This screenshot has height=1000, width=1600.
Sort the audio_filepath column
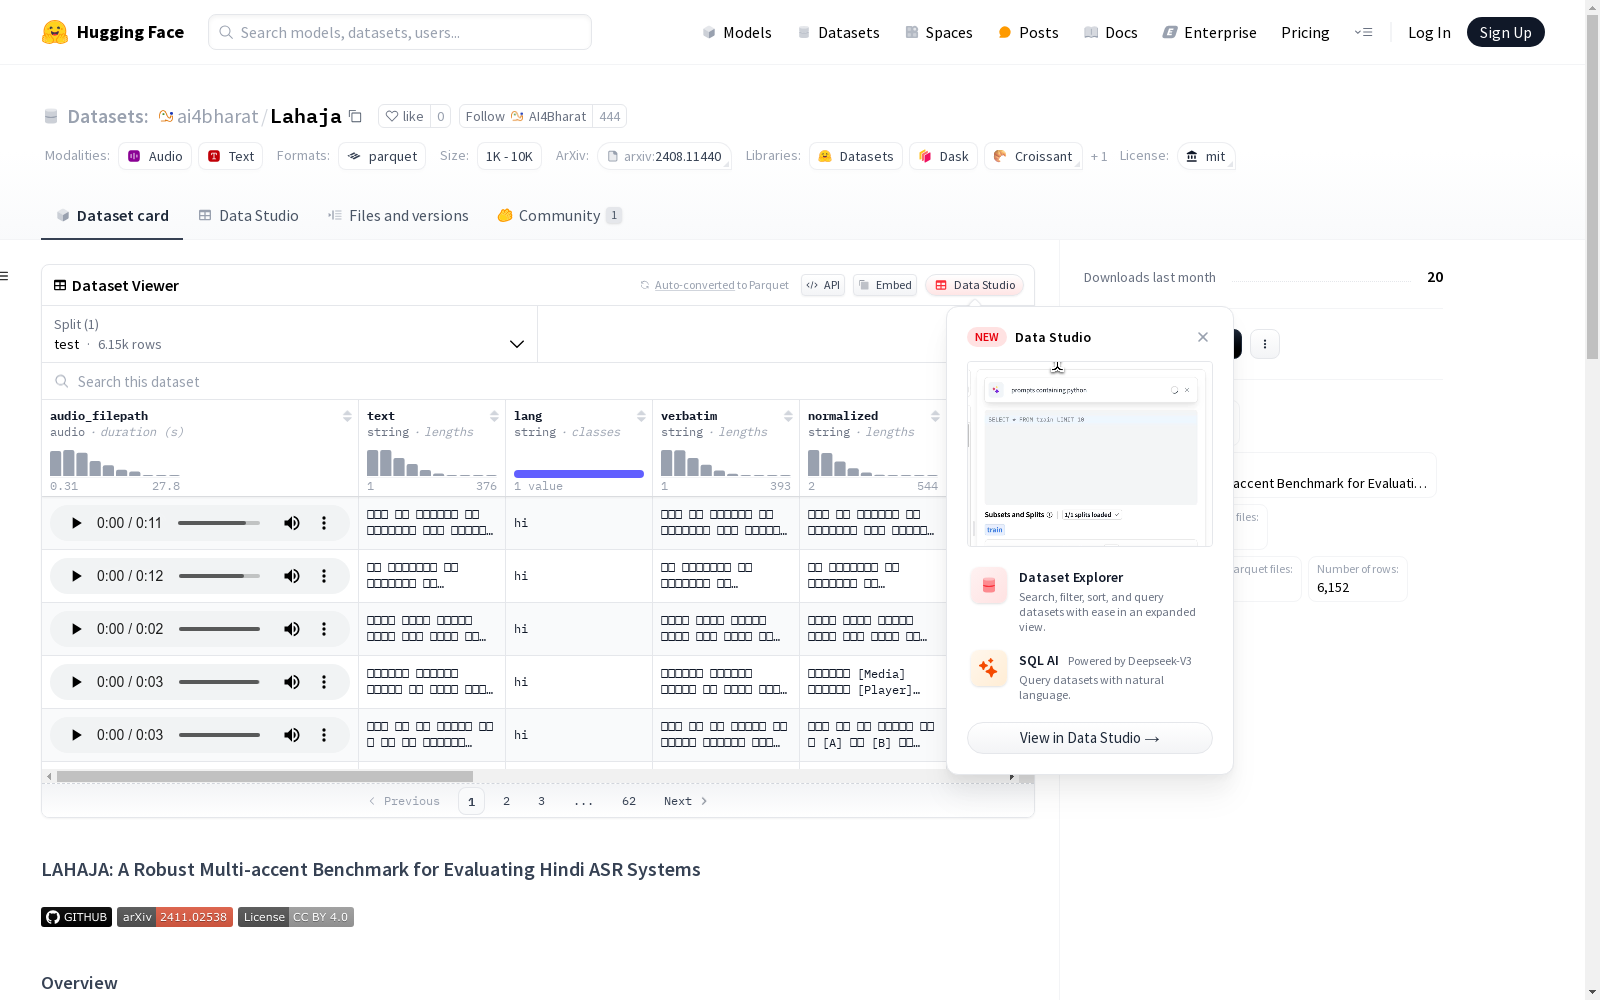(347, 416)
